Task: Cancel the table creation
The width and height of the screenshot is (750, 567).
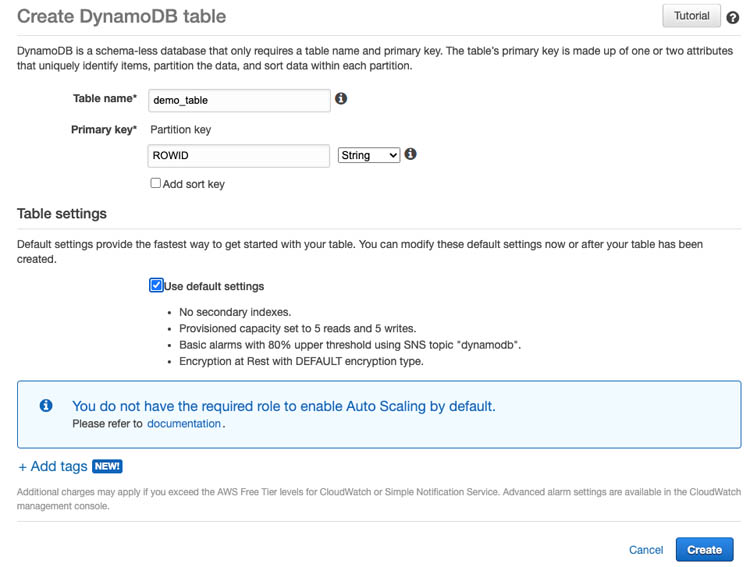Action: (x=646, y=550)
